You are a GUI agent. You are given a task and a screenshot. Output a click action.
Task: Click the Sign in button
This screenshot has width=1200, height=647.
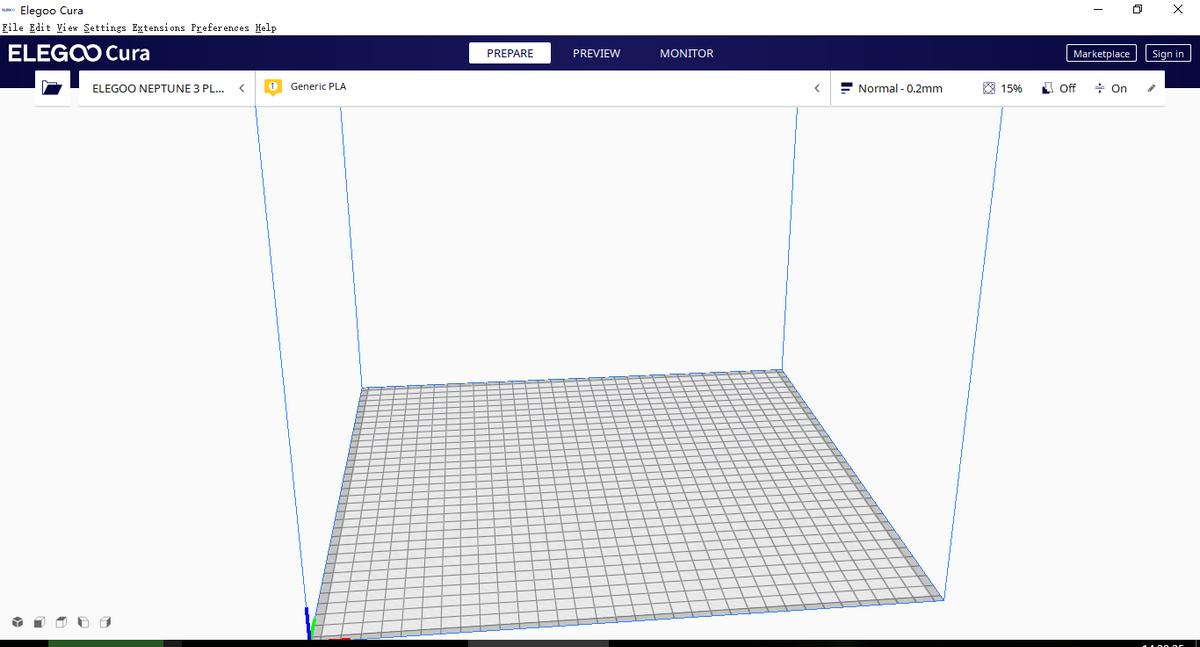coord(1168,54)
